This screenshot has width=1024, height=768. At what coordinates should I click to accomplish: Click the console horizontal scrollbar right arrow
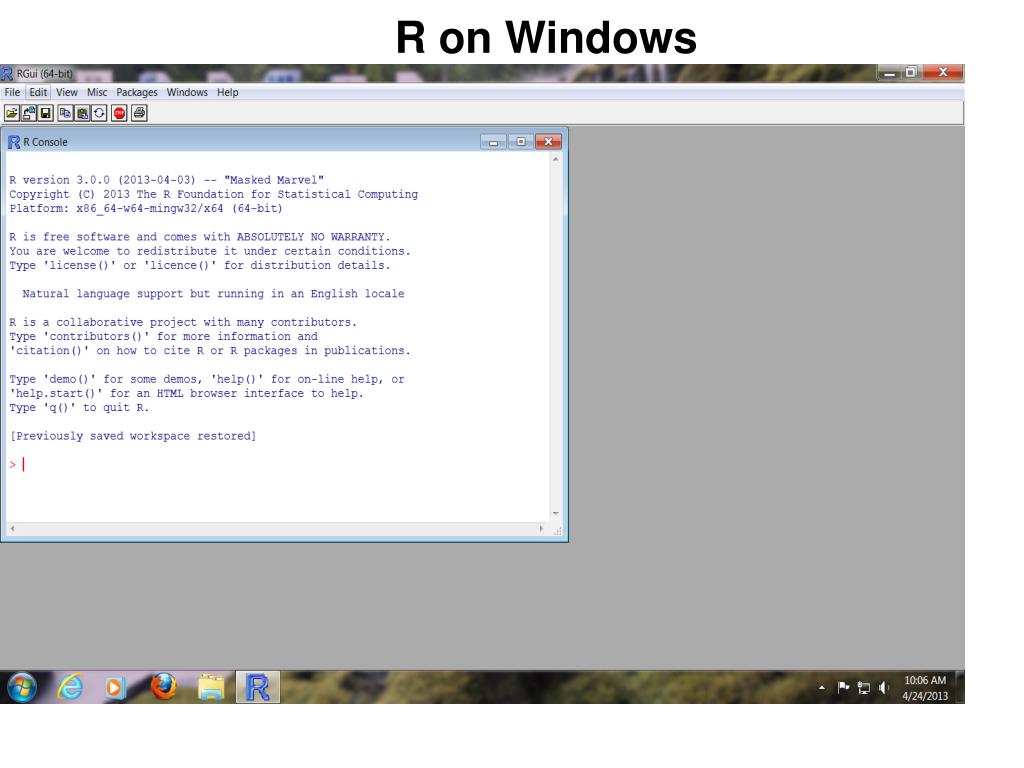click(x=541, y=529)
